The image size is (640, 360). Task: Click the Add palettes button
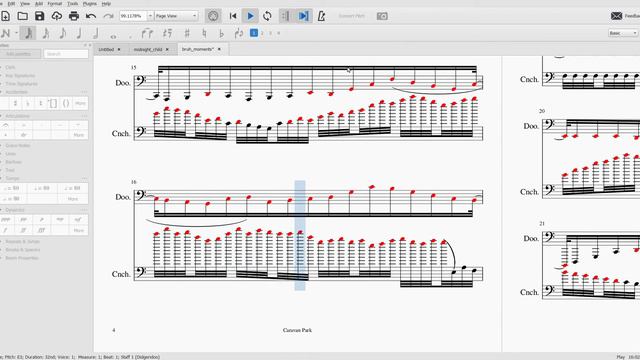point(20,54)
